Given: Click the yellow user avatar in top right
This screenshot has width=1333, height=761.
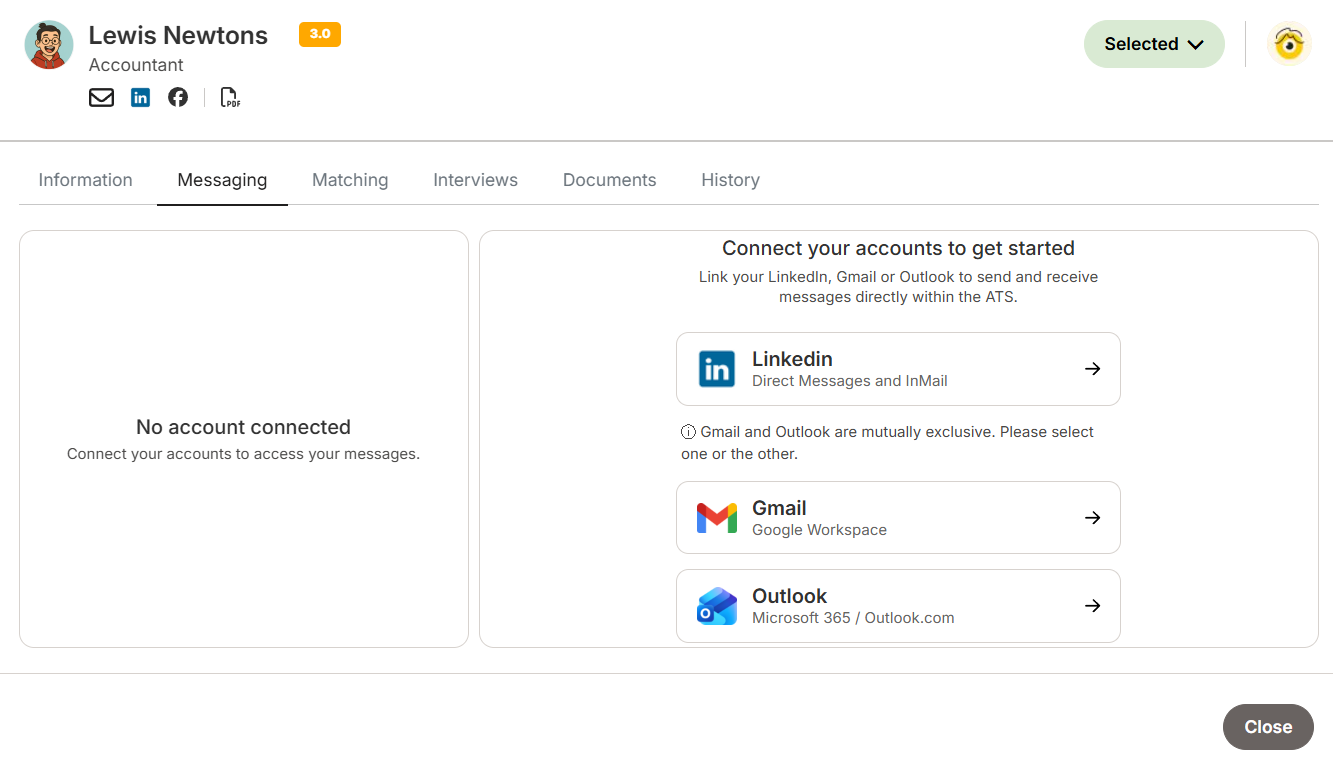Looking at the screenshot, I should tap(1289, 44).
